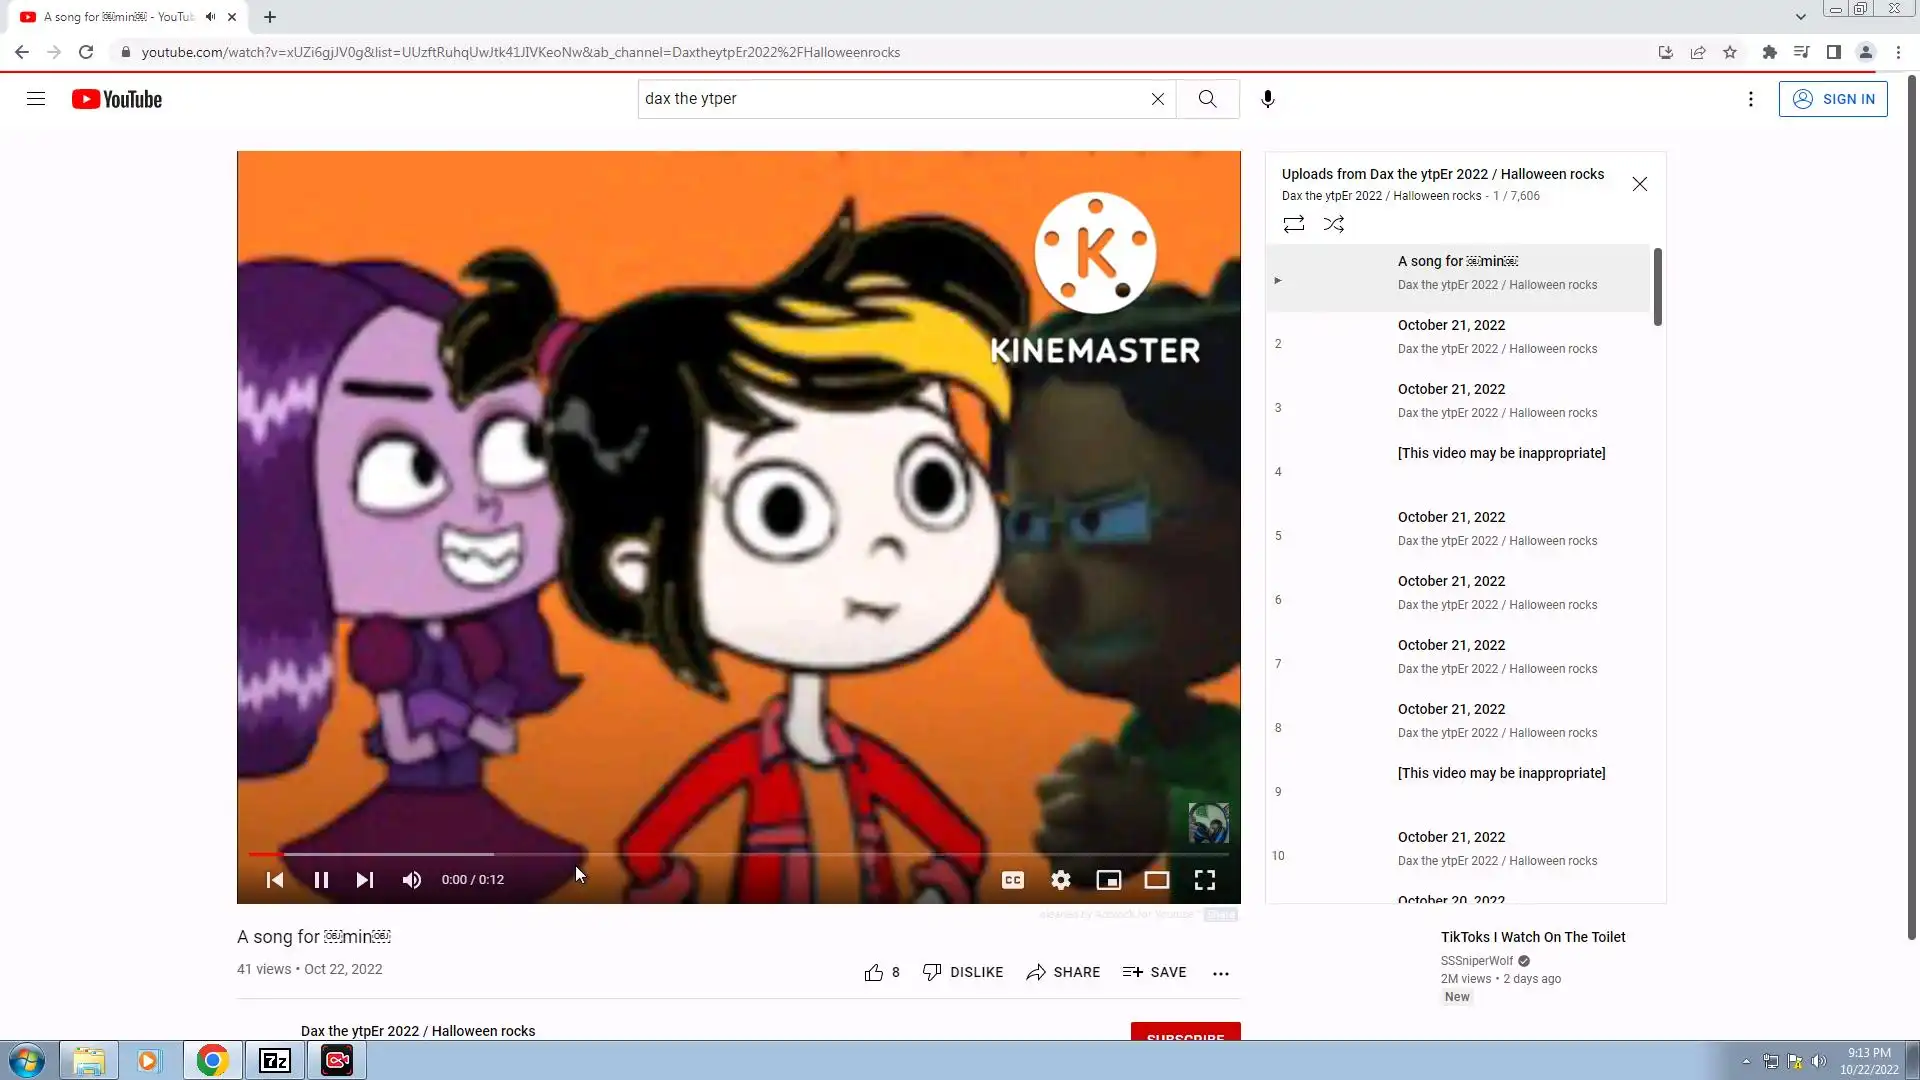Toggle closed captions CC button
1920x1080 pixels.
[x=1012, y=880]
